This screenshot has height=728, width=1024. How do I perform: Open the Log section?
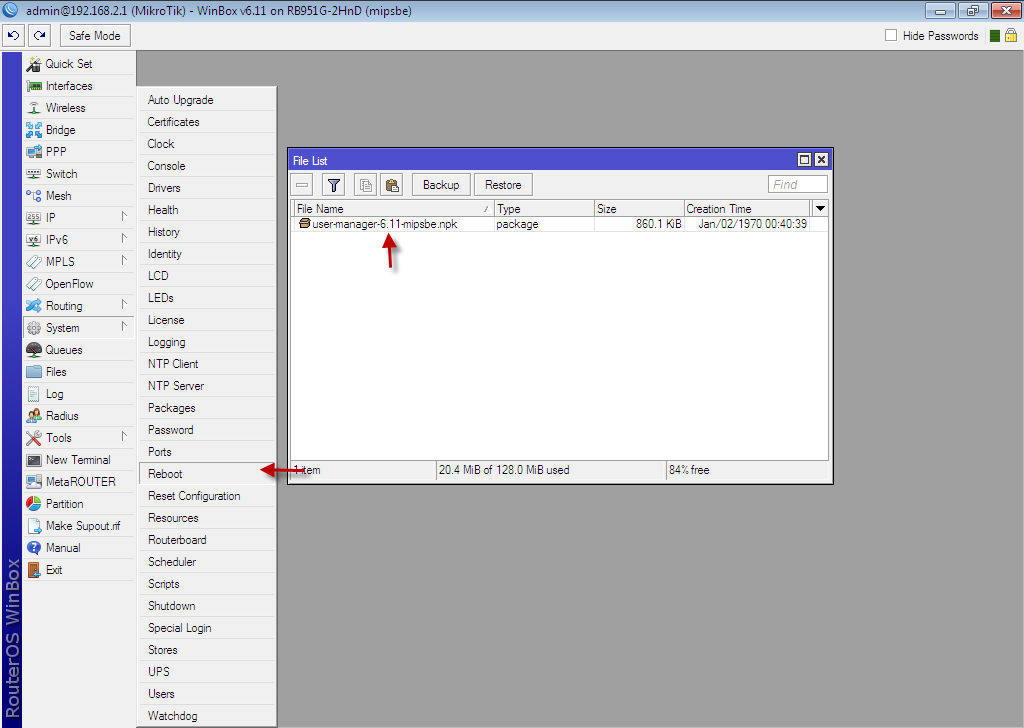[x=79, y=394]
